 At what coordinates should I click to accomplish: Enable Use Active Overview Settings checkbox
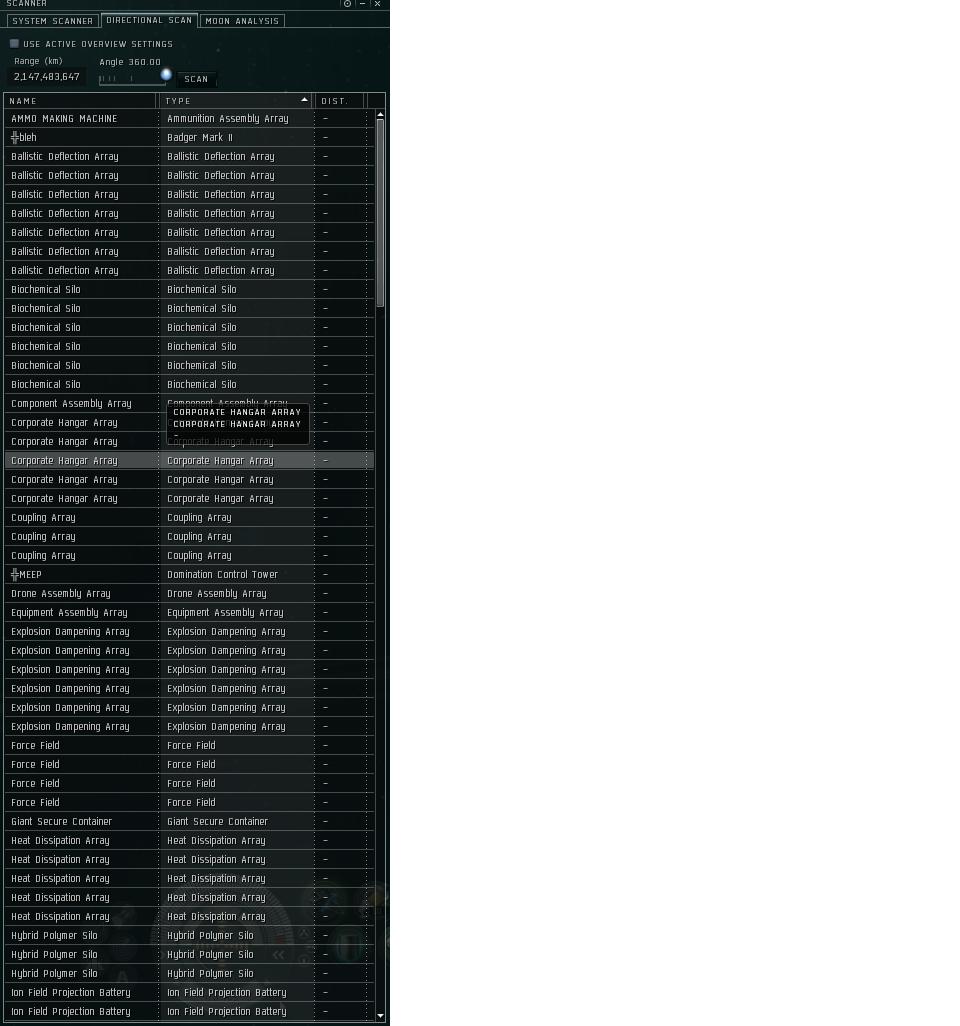click(14, 44)
